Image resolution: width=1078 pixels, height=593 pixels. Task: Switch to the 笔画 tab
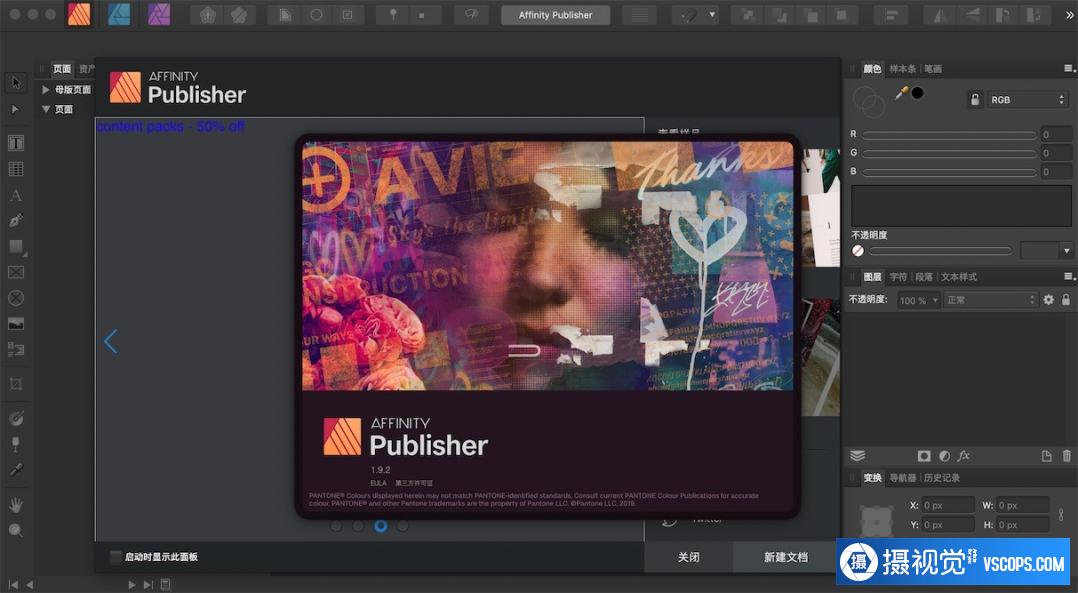pyautogui.click(x=933, y=69)
